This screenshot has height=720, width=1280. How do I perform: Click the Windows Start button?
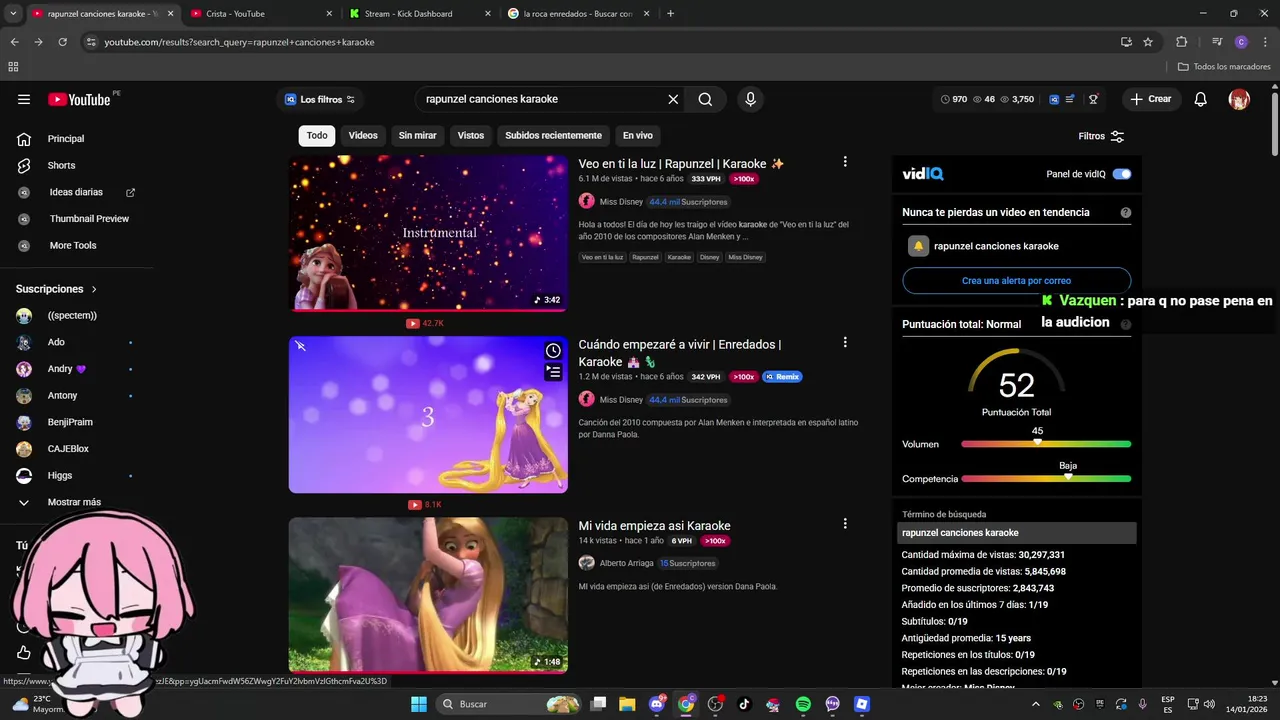[x=418, y=704]
